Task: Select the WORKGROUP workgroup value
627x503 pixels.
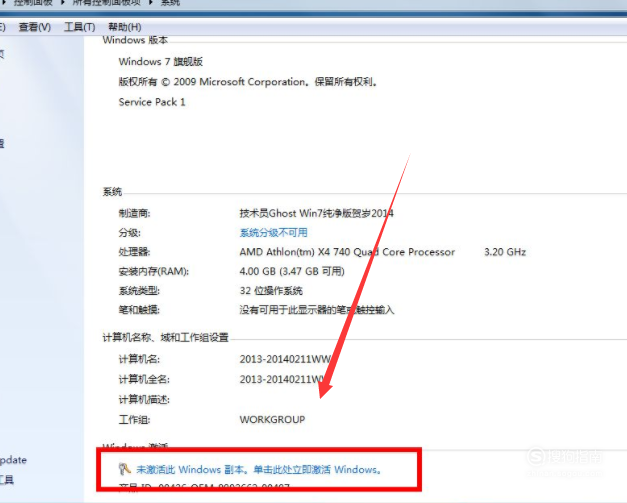Action: [272, 419]
